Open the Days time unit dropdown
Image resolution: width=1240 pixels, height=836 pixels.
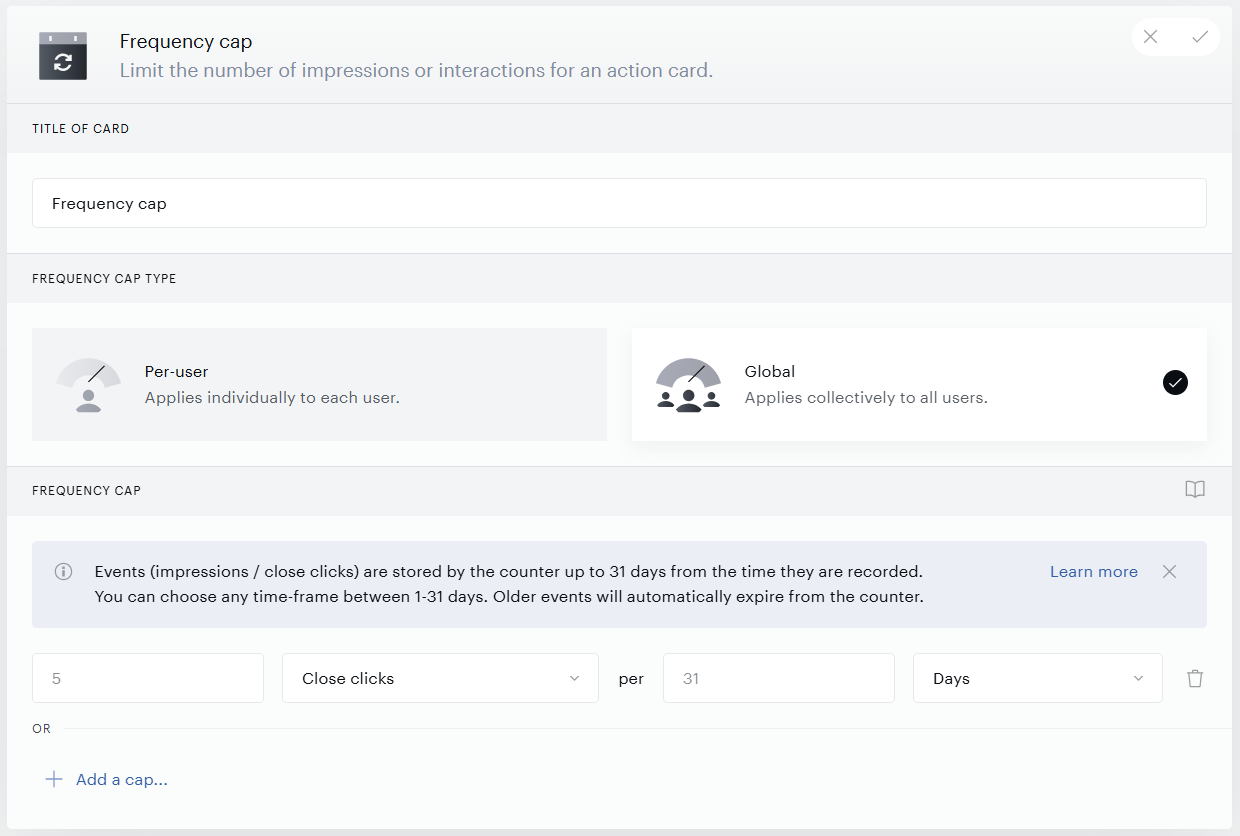(1038, 678)
